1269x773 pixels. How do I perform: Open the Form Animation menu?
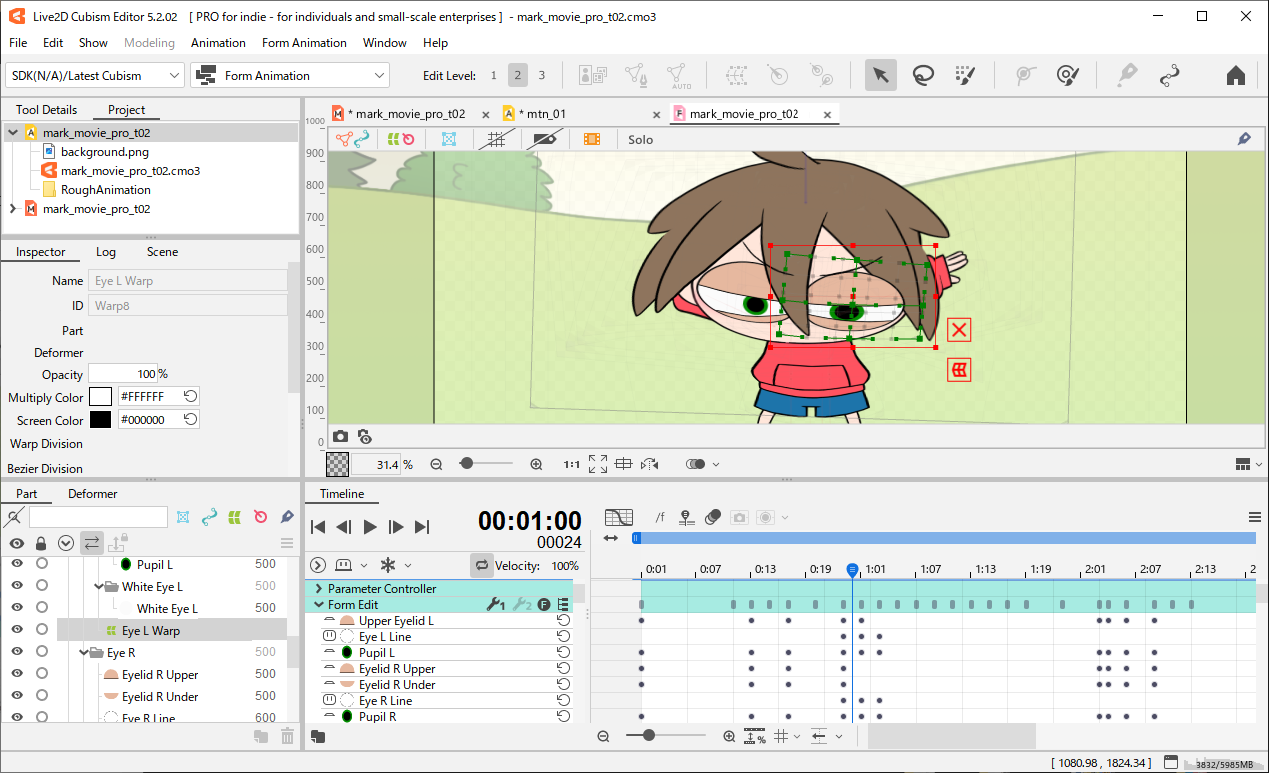point(304,43)
